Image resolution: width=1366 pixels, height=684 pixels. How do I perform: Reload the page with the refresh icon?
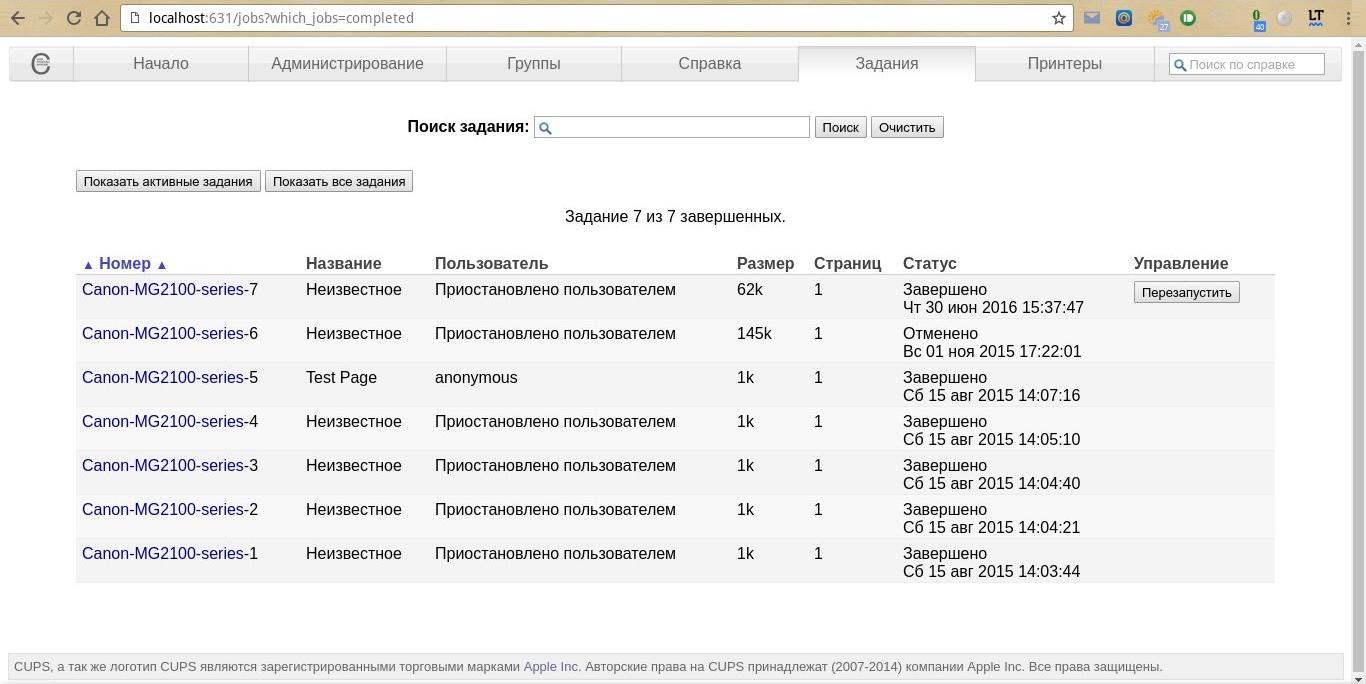(74, 18)
